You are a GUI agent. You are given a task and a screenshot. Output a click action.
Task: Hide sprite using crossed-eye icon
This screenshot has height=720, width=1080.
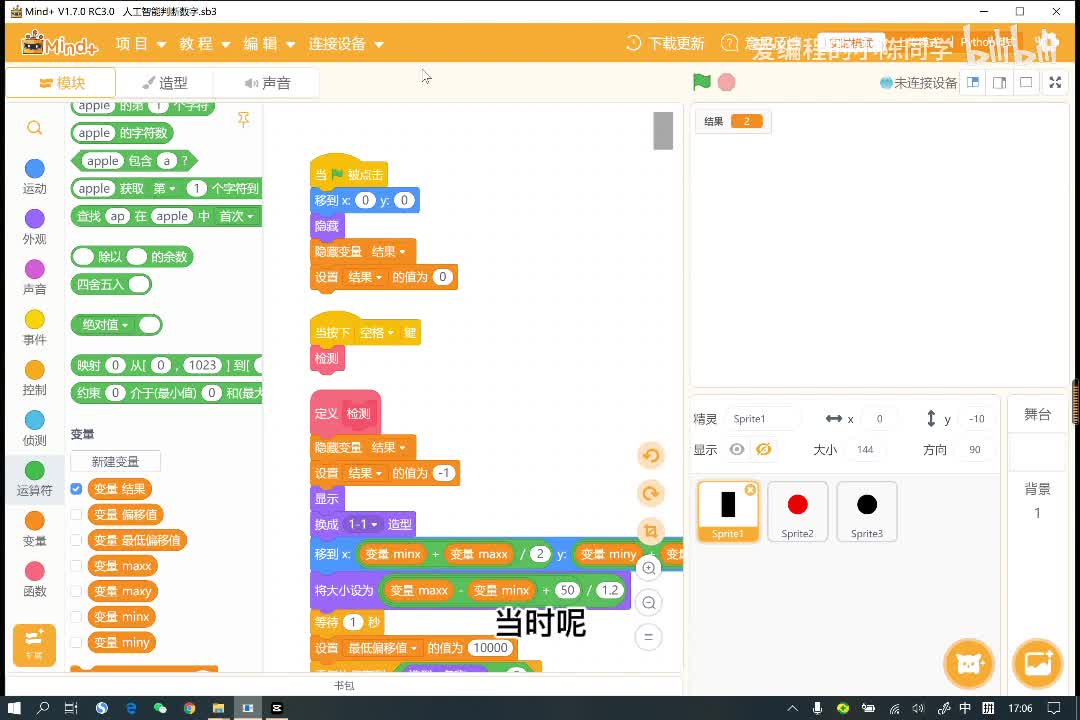click(x=763, y=449)
